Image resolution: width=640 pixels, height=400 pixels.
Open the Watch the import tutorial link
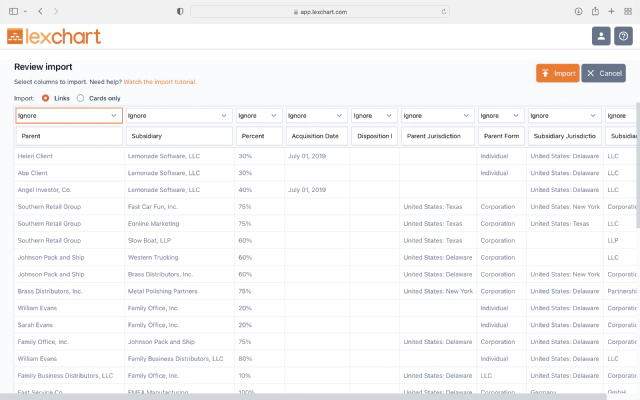[x=160, y=82]
